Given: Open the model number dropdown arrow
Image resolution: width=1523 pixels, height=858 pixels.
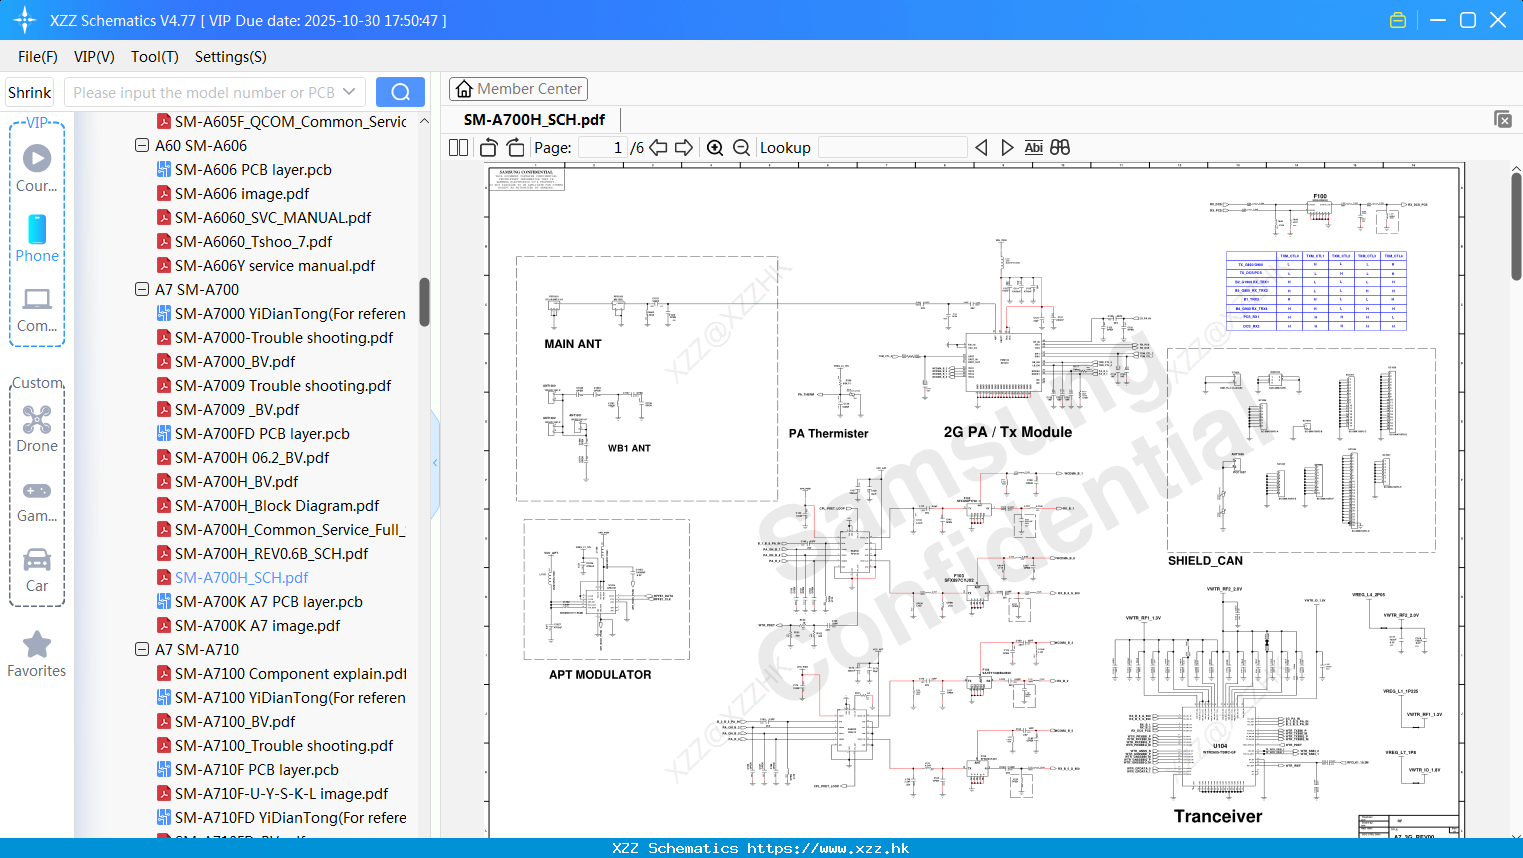Looking at the screenshot, I should click(349, 92).
